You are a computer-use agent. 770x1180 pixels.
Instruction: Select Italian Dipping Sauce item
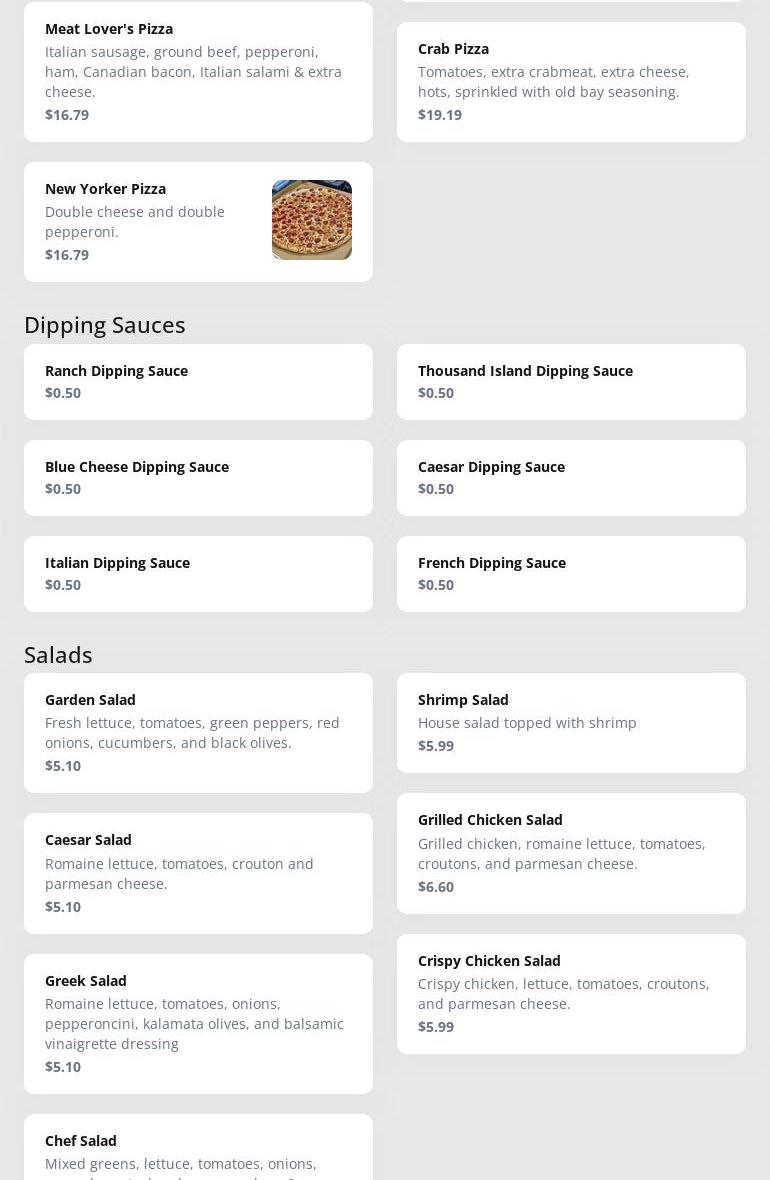click(x=198, y=573)
